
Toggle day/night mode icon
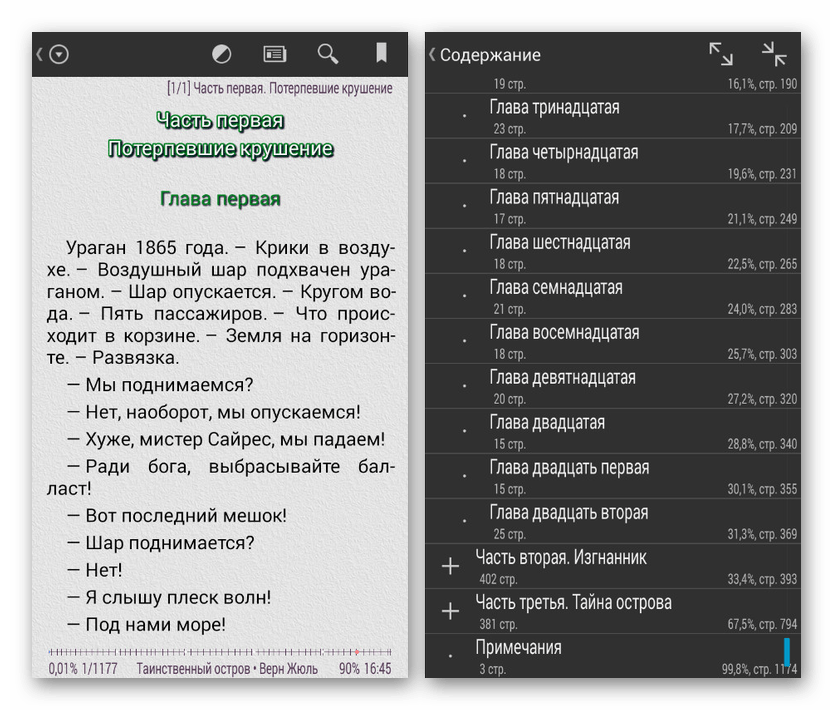click(223, 54)
